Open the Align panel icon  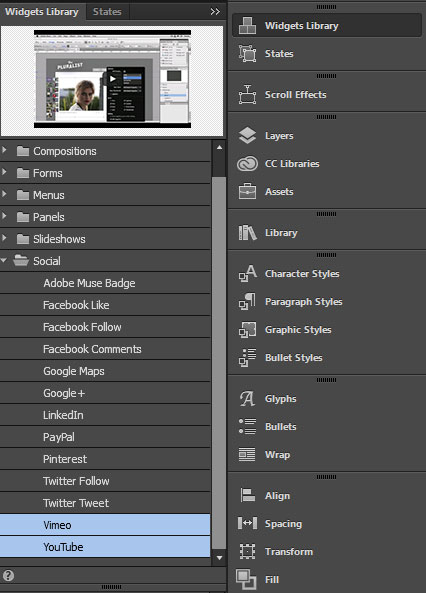(247, 495)
